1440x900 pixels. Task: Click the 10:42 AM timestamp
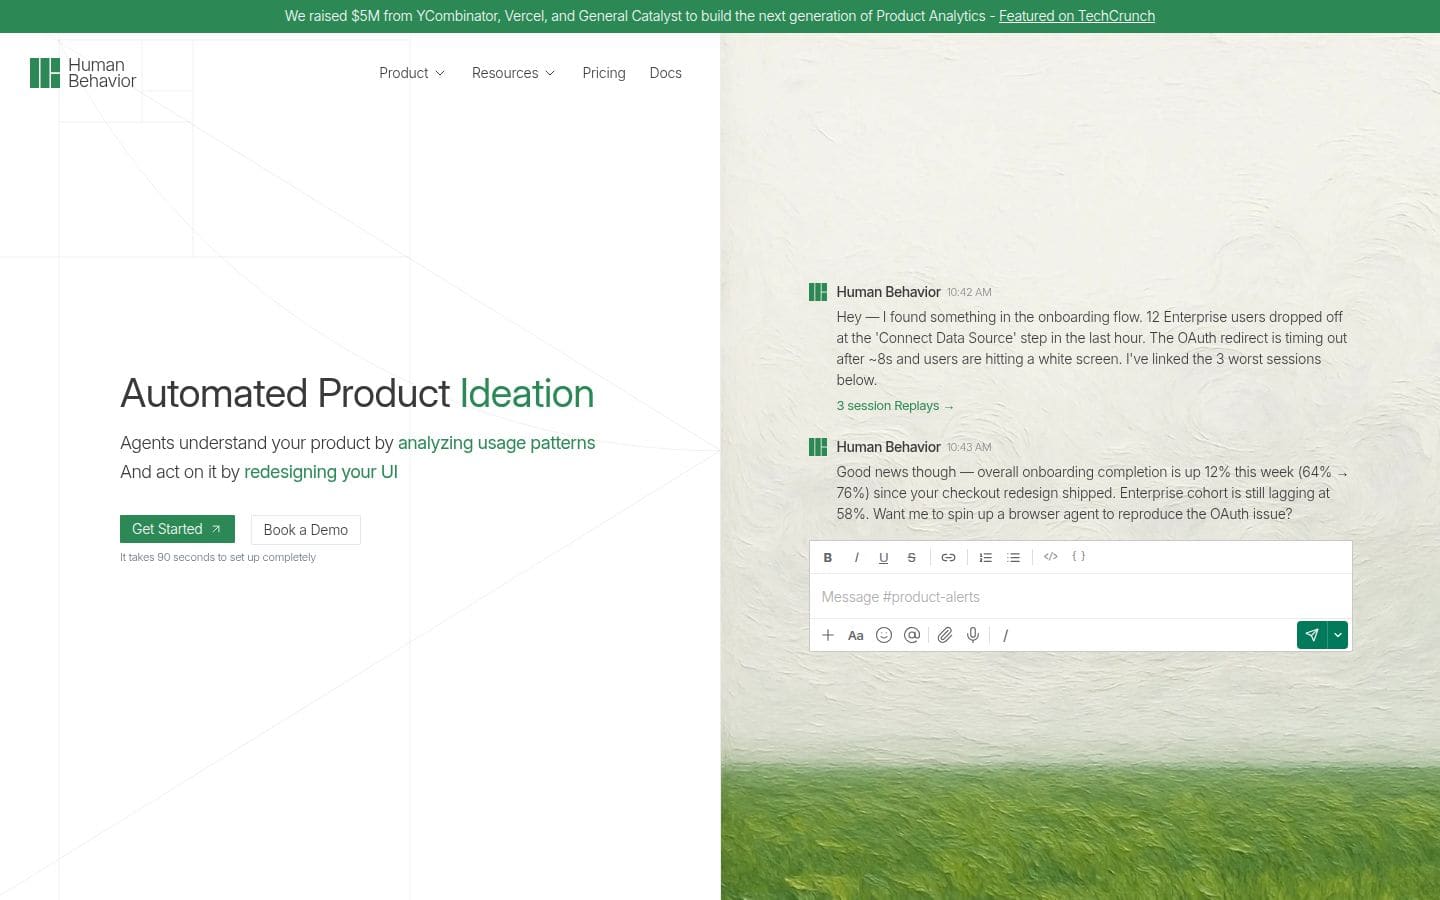click(x=969, y=293)
